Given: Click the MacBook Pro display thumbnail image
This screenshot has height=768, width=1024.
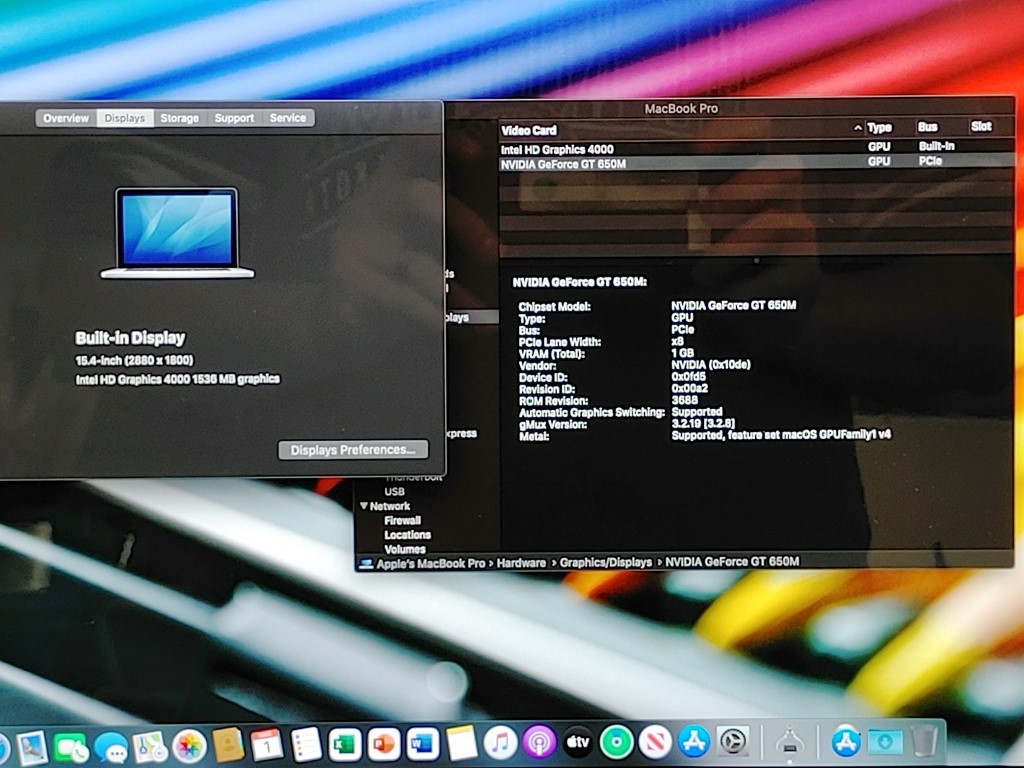Looking at the screenshot, I should tap(177, 233).
